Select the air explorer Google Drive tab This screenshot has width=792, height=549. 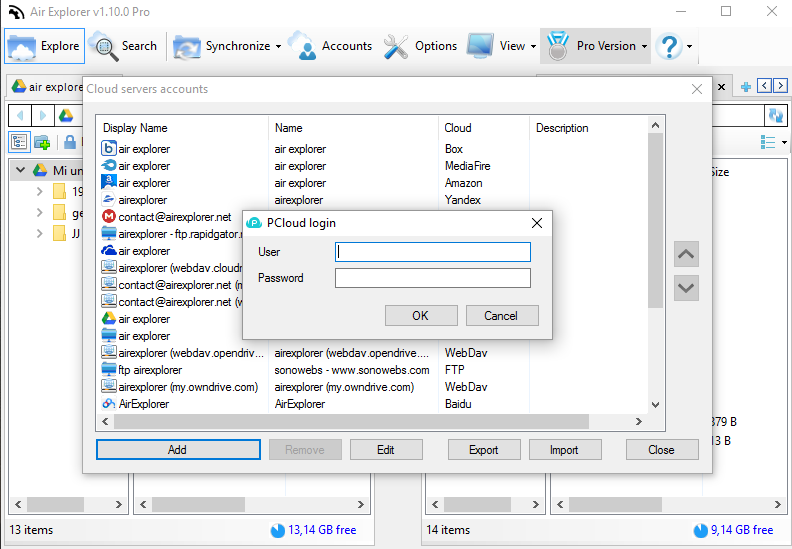pos(46,87)
